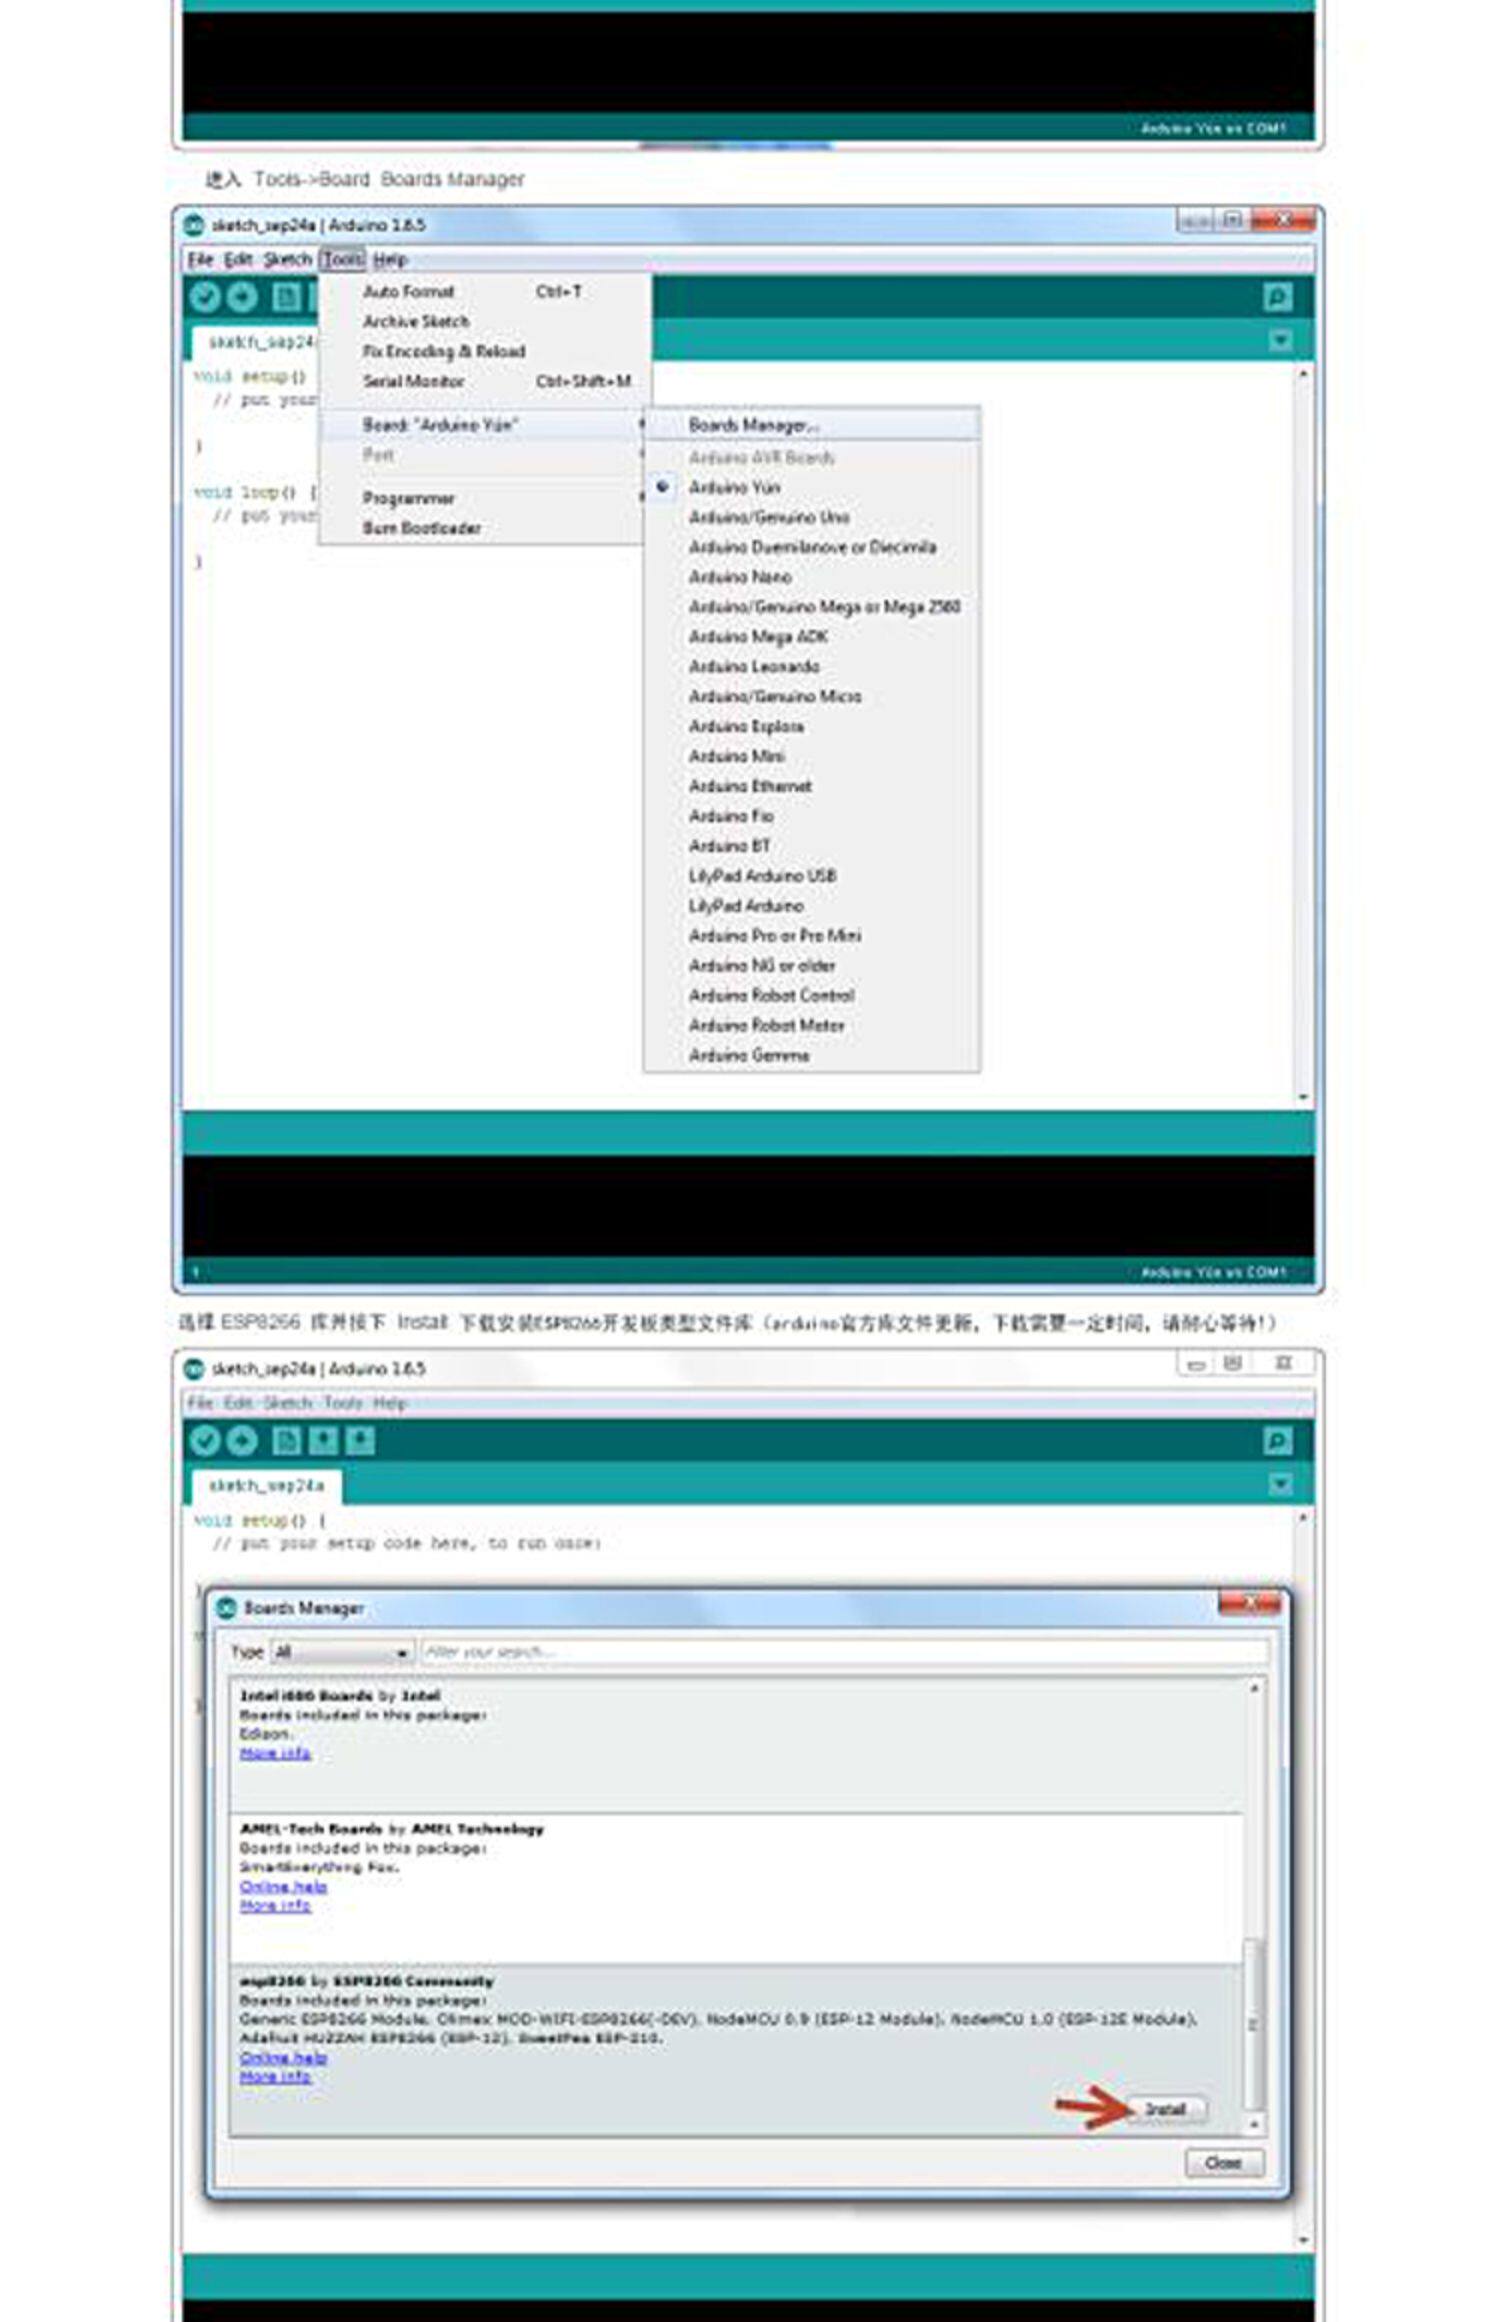
Task: Open the File menu beside the highlighted Tools menu
Action: tap(201, 260)
